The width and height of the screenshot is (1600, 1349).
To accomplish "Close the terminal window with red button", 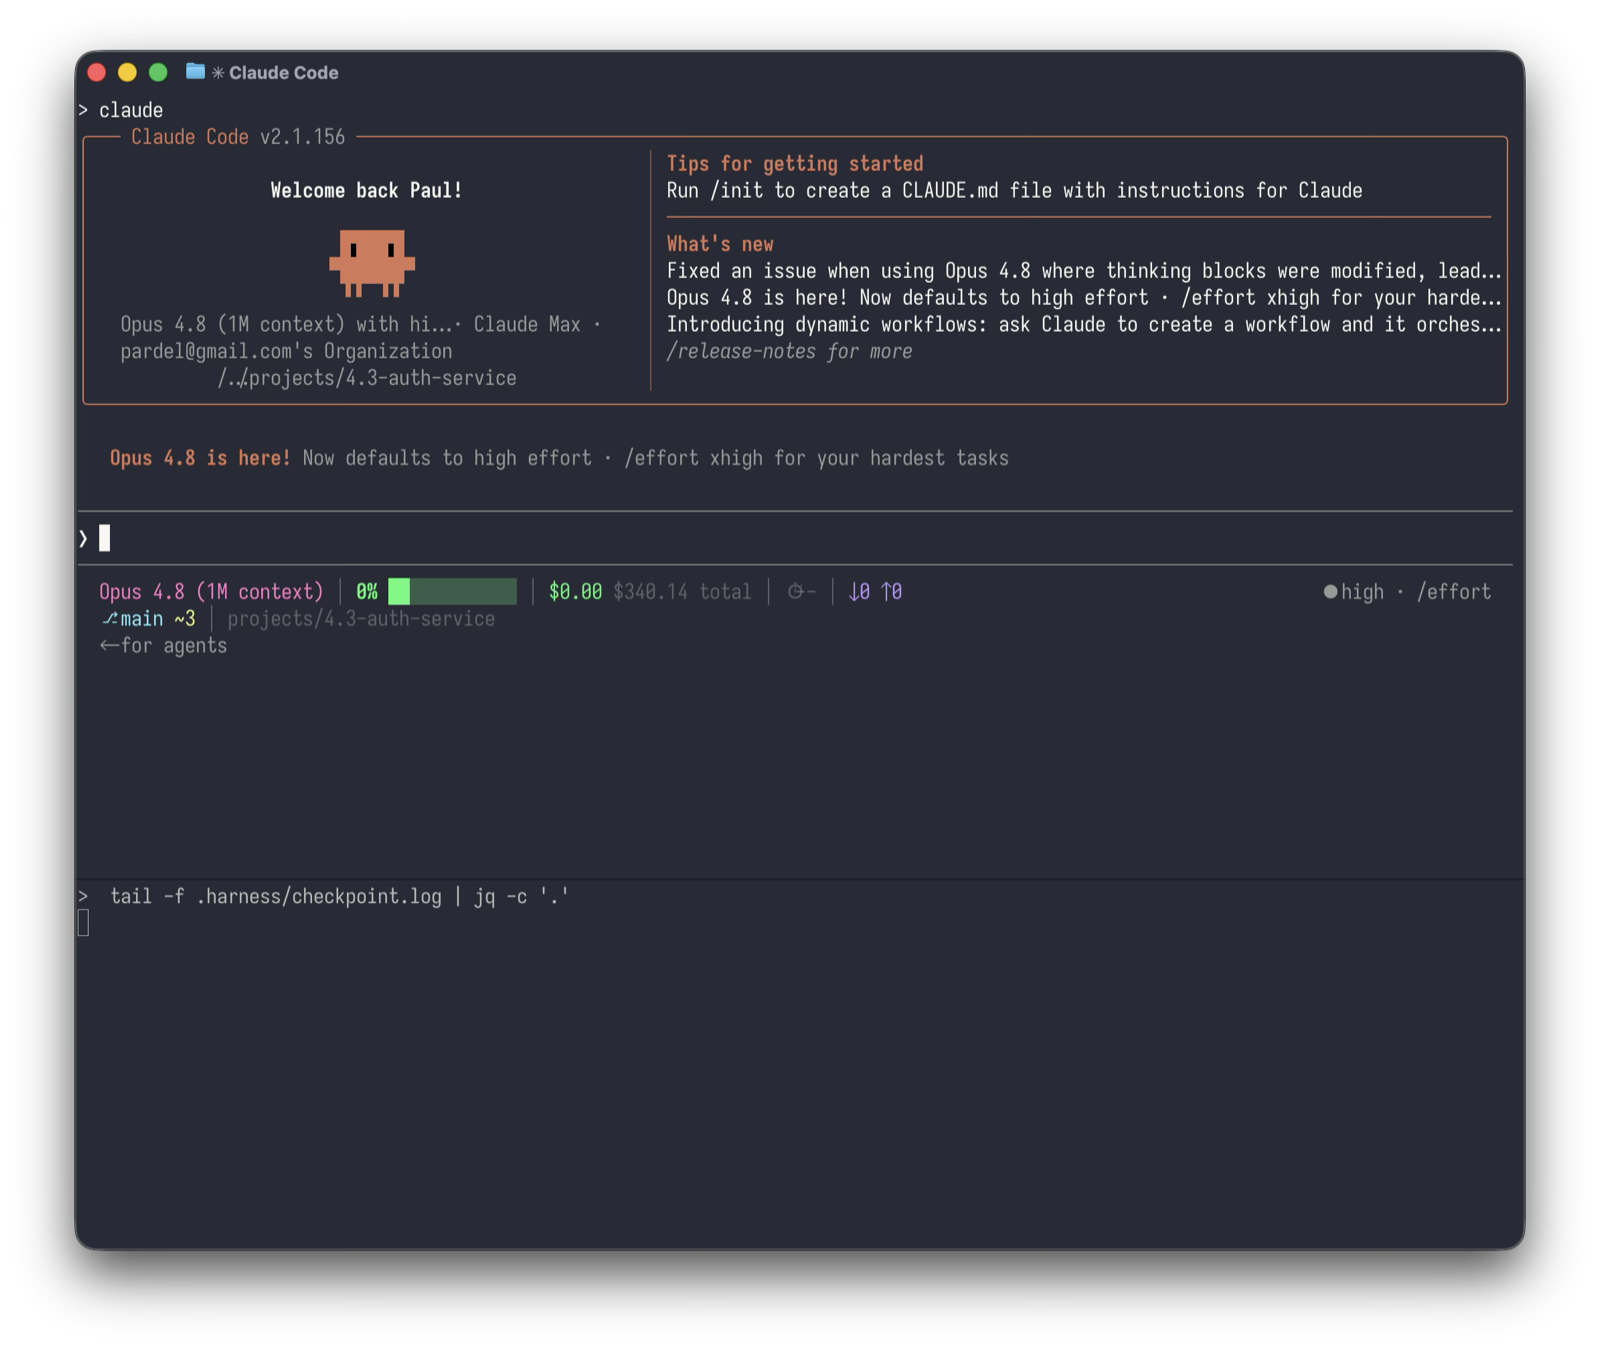I will coord(97,72).
